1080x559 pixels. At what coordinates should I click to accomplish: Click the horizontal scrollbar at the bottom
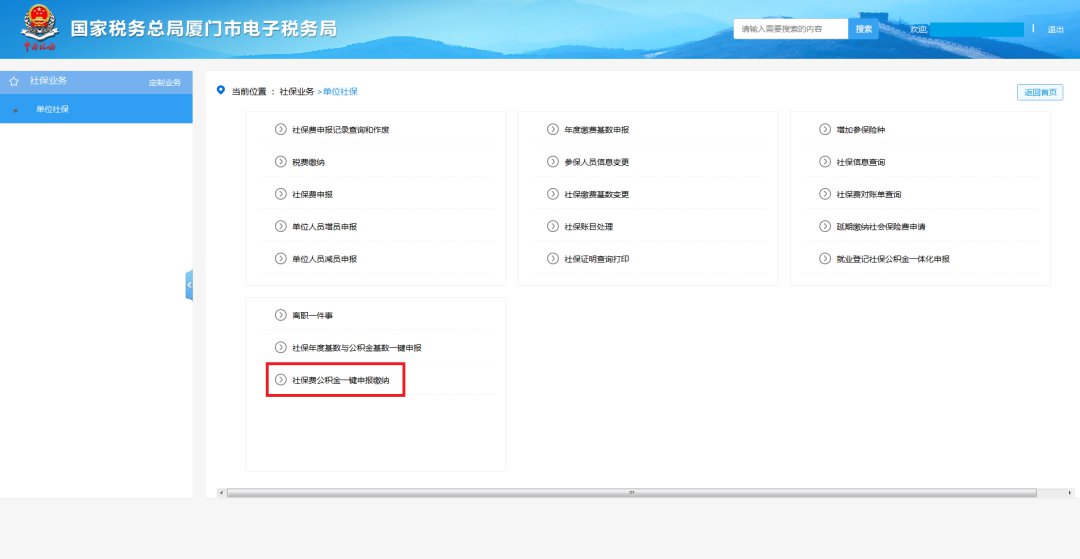point(630,493)
